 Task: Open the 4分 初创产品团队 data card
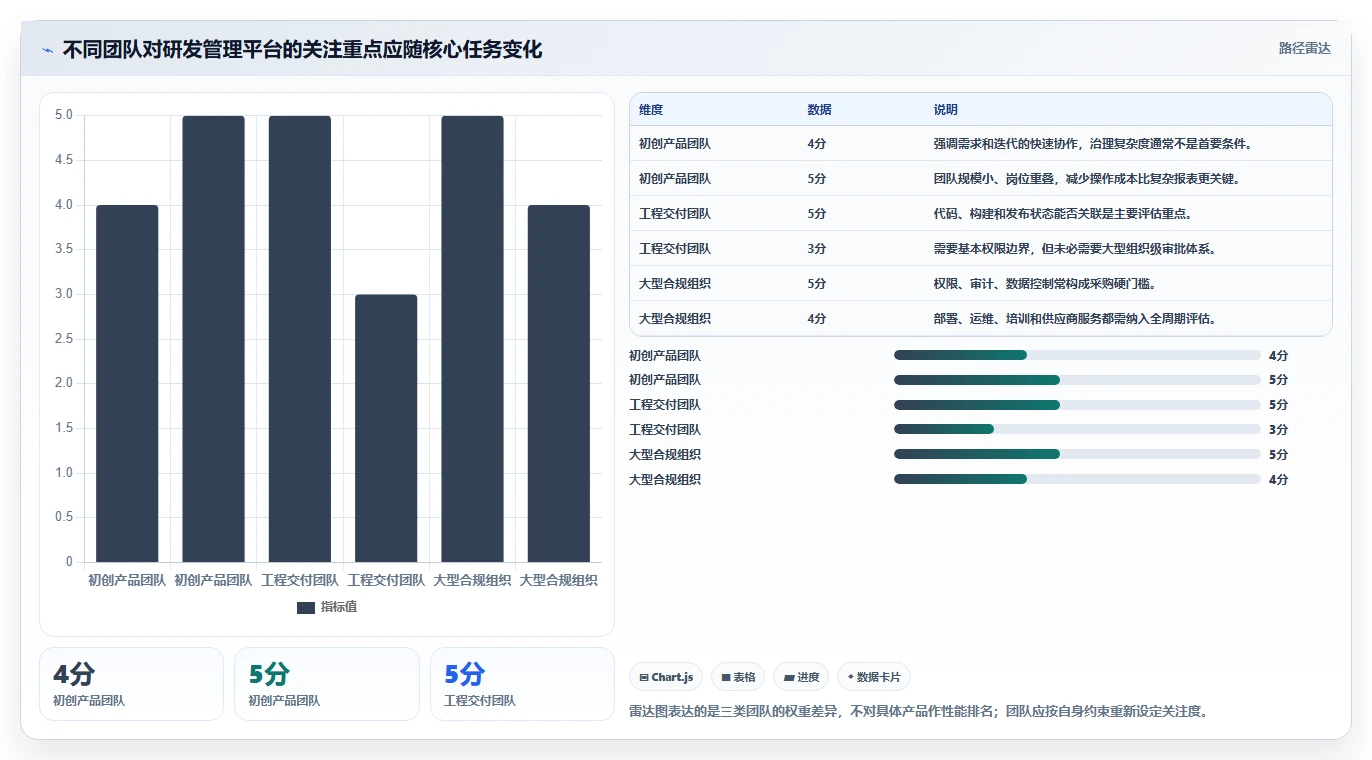(131, 684)
